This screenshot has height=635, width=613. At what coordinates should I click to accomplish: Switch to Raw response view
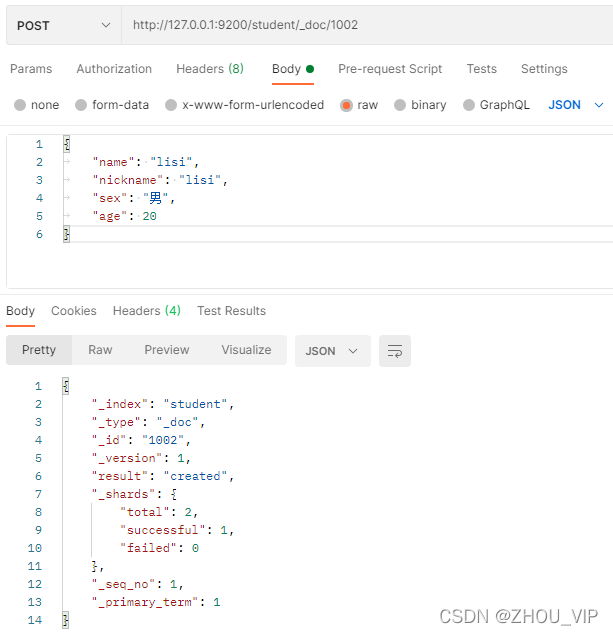pos(100,350)
